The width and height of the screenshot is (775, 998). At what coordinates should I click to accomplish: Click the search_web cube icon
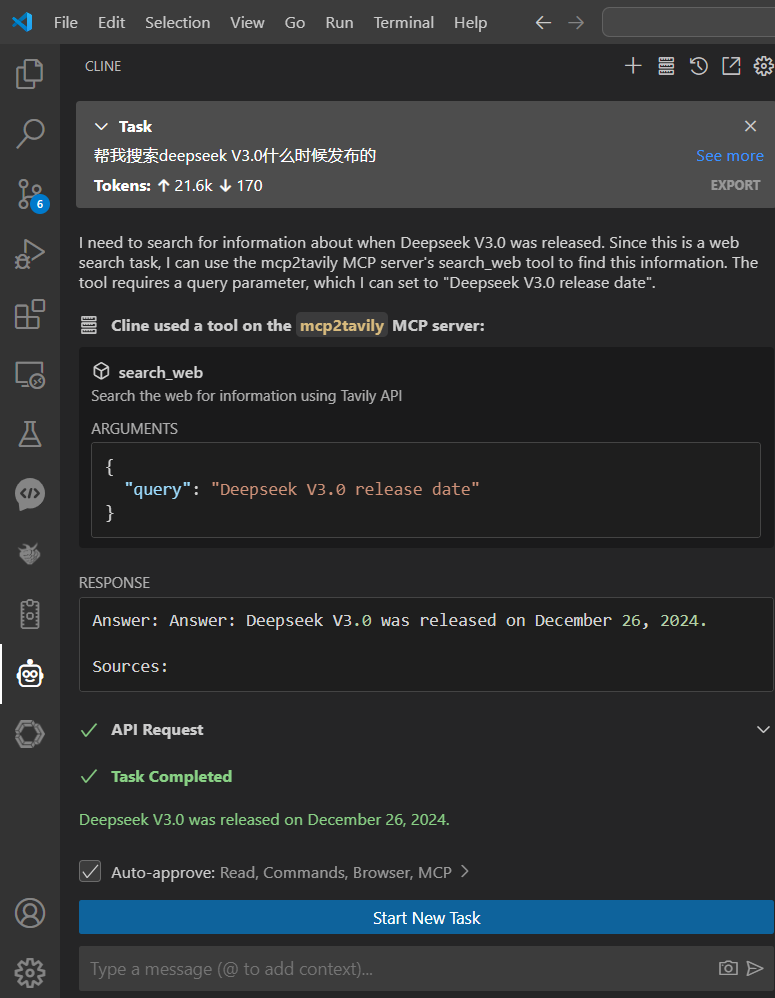(x=101, y=371)
